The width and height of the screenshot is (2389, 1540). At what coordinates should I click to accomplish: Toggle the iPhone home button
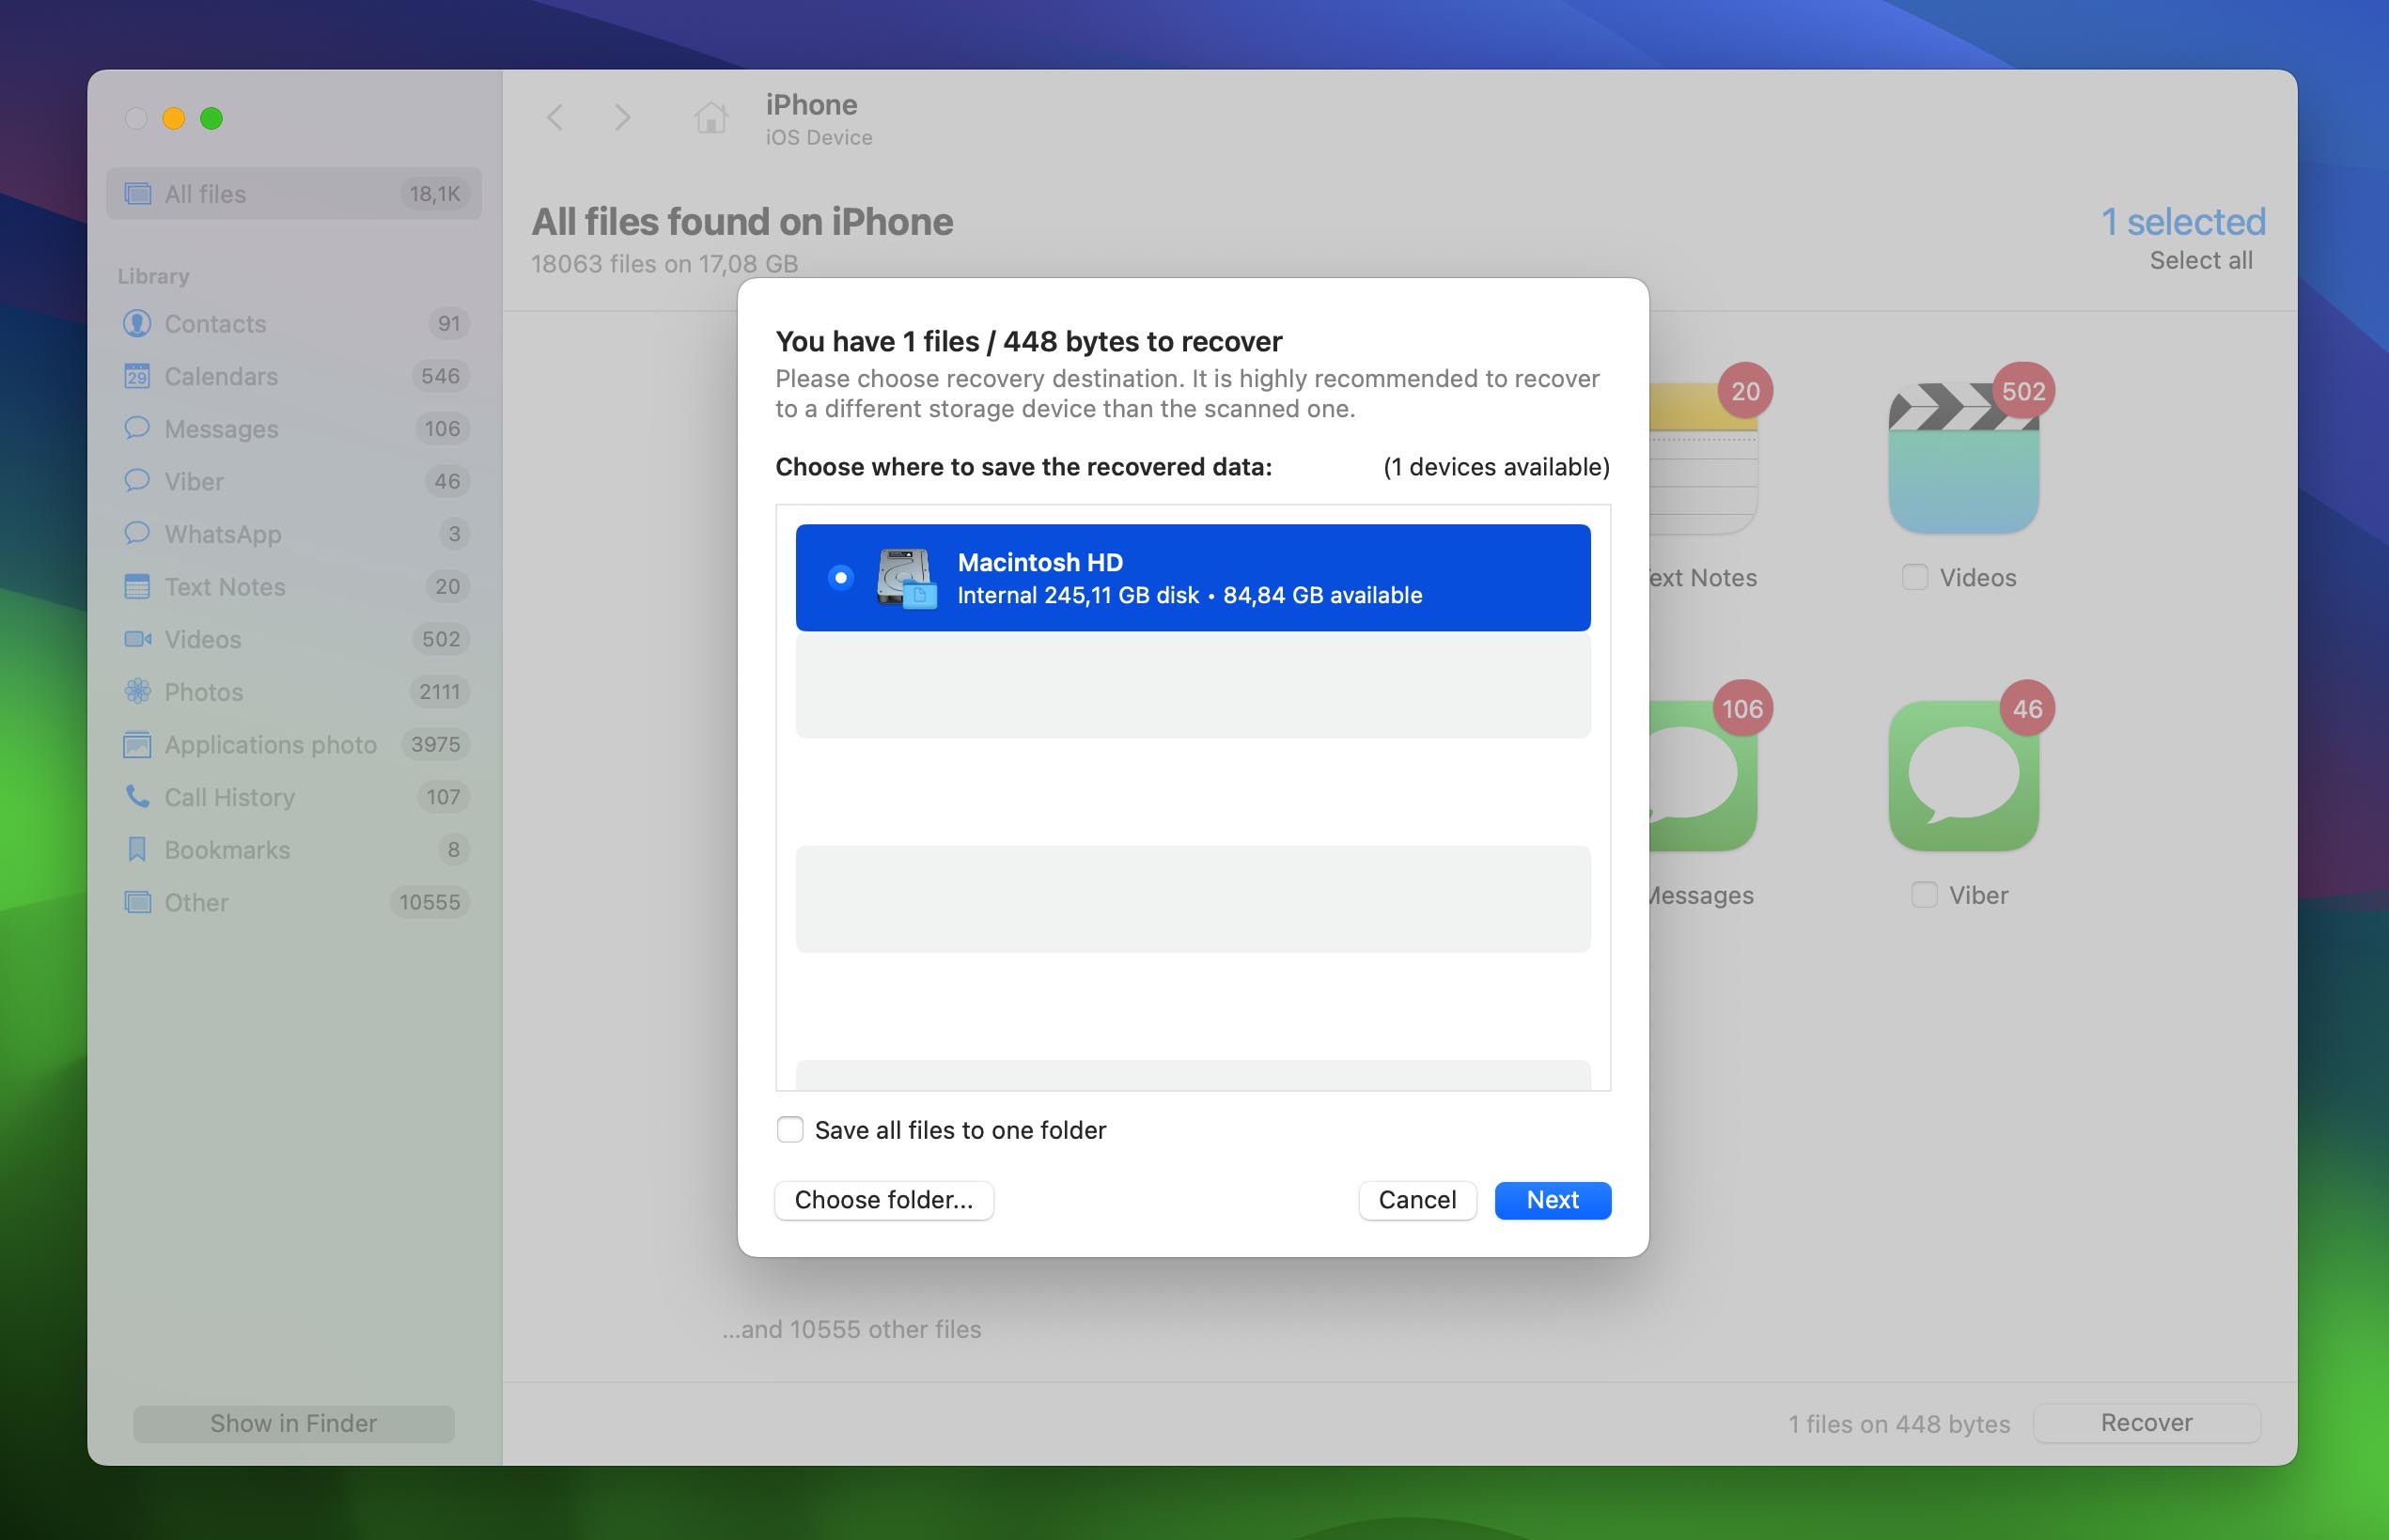[709, 117]
